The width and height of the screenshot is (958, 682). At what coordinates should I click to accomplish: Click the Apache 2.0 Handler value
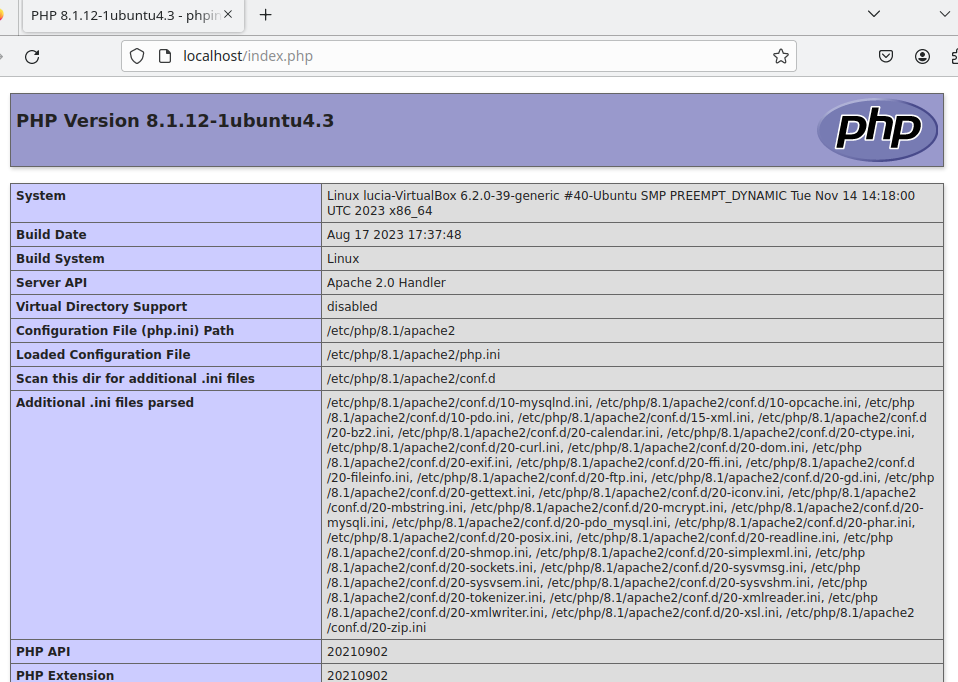[386, 283]
